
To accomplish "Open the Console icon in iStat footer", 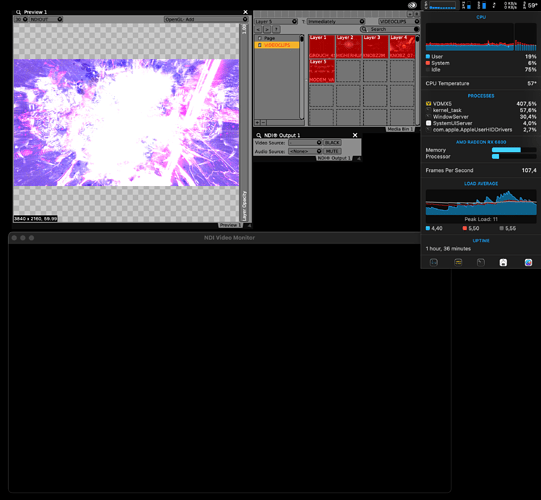I will (x=458, y=263).
